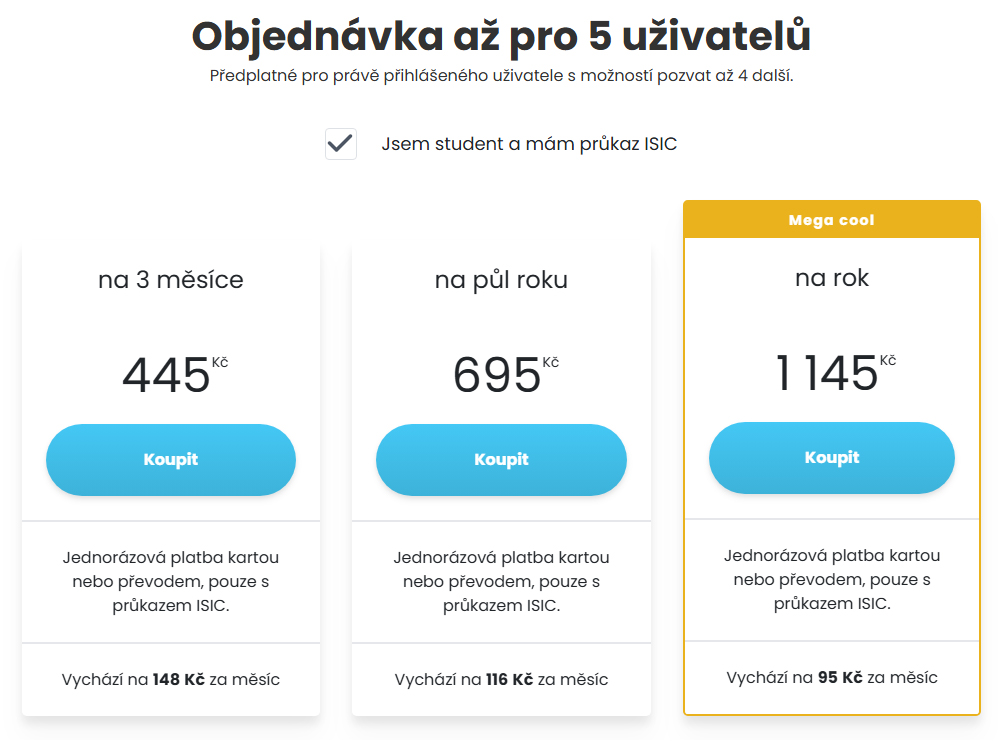
Task: Select the "na 3 měsíce" plan title
Action: coord(171,280)
